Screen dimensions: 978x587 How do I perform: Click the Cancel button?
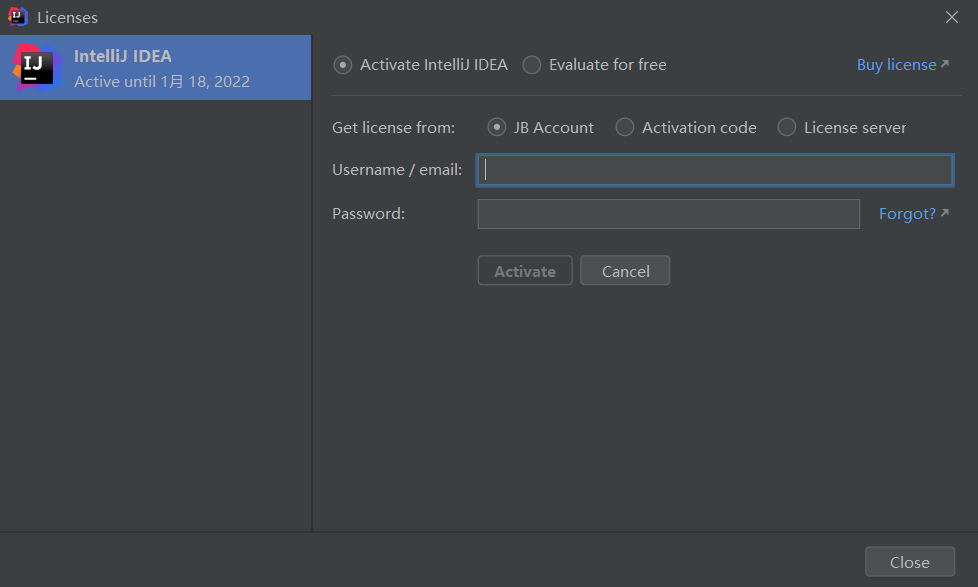[x=625, y=271]
